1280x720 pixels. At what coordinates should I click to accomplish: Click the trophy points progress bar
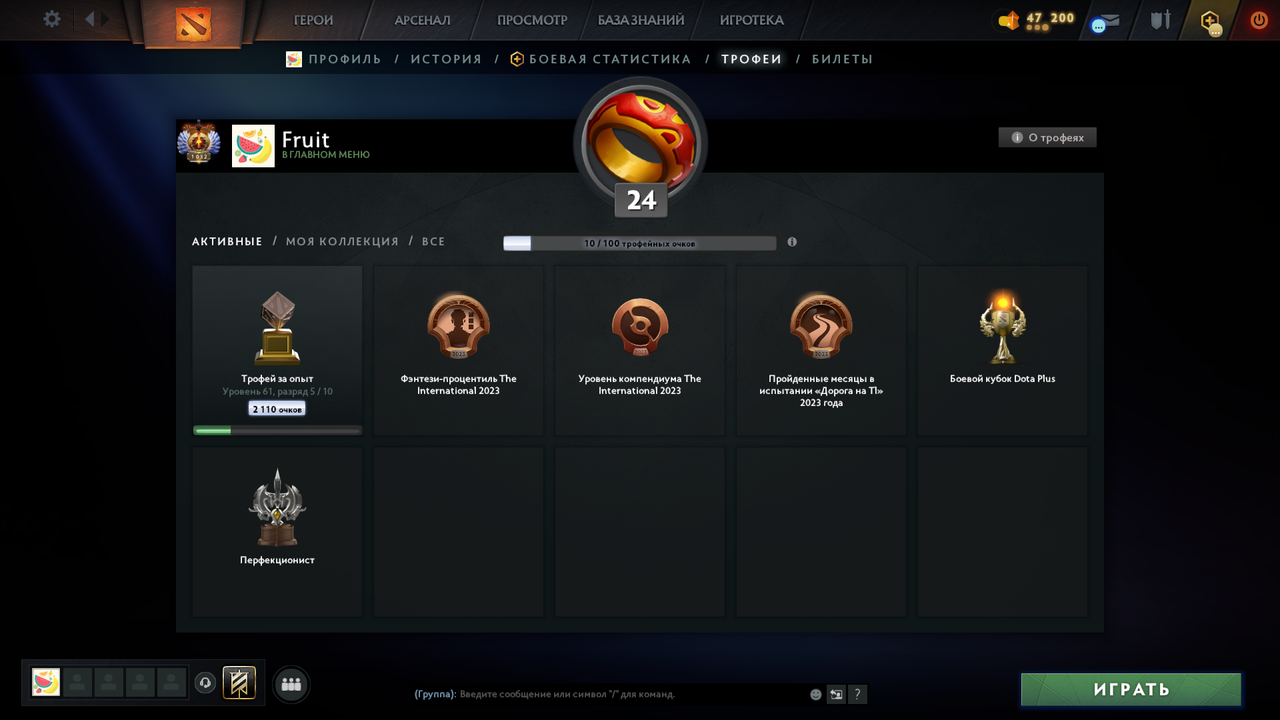pyautogui.click(x=639, y=243)
